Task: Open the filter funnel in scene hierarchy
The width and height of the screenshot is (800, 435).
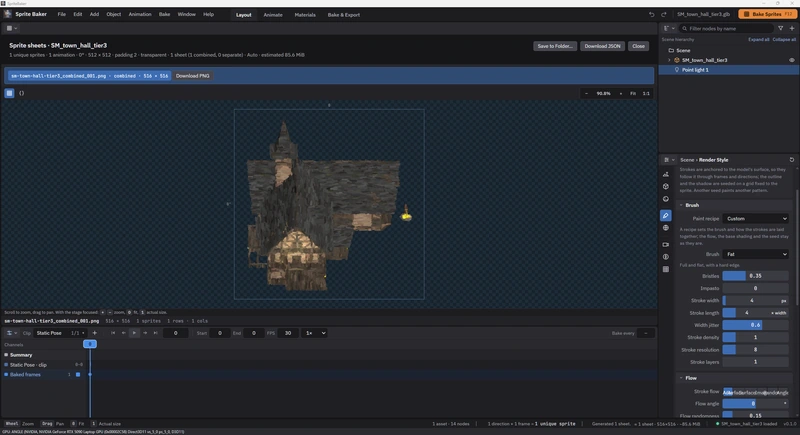Action: [781, 29]
